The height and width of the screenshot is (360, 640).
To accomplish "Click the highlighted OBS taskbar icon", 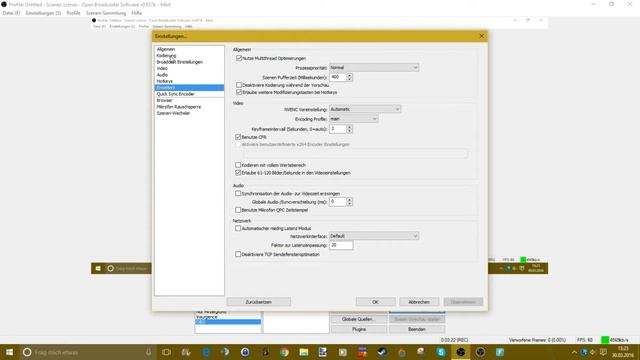I will pyautogui.click(x=460, y=352).
